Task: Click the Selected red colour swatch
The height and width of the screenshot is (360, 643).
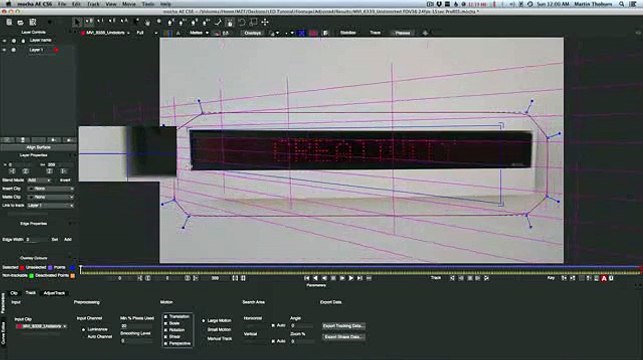Action: coord(22,267)
